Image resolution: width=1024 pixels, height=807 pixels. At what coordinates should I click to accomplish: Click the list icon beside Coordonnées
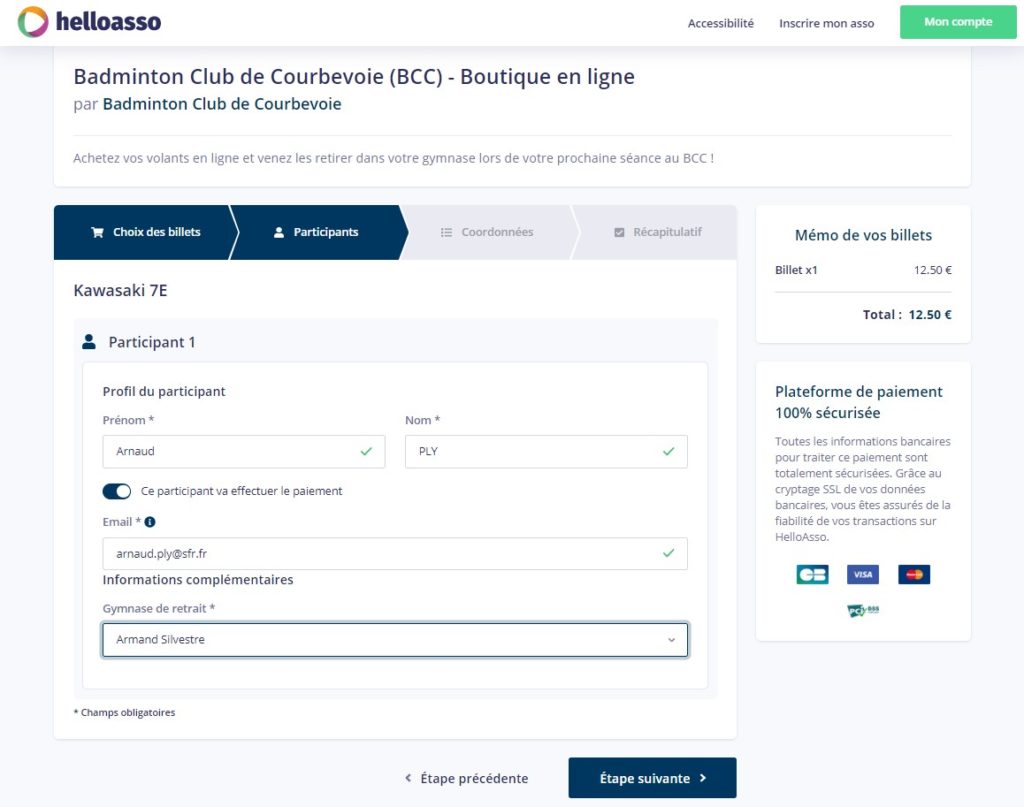click(447, 232)
